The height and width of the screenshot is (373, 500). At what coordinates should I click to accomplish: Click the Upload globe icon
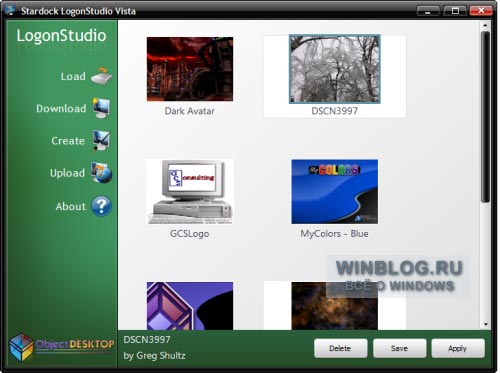(x=101, y=173)
